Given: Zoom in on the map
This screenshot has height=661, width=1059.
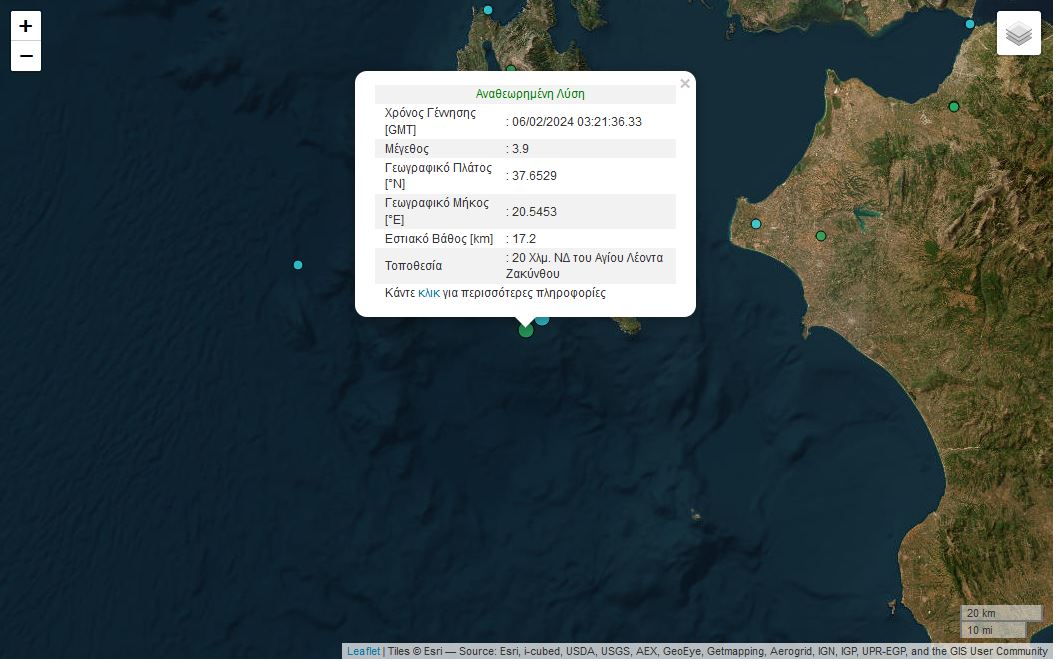Looking at the screenshot, I should (x=26, y=27).
